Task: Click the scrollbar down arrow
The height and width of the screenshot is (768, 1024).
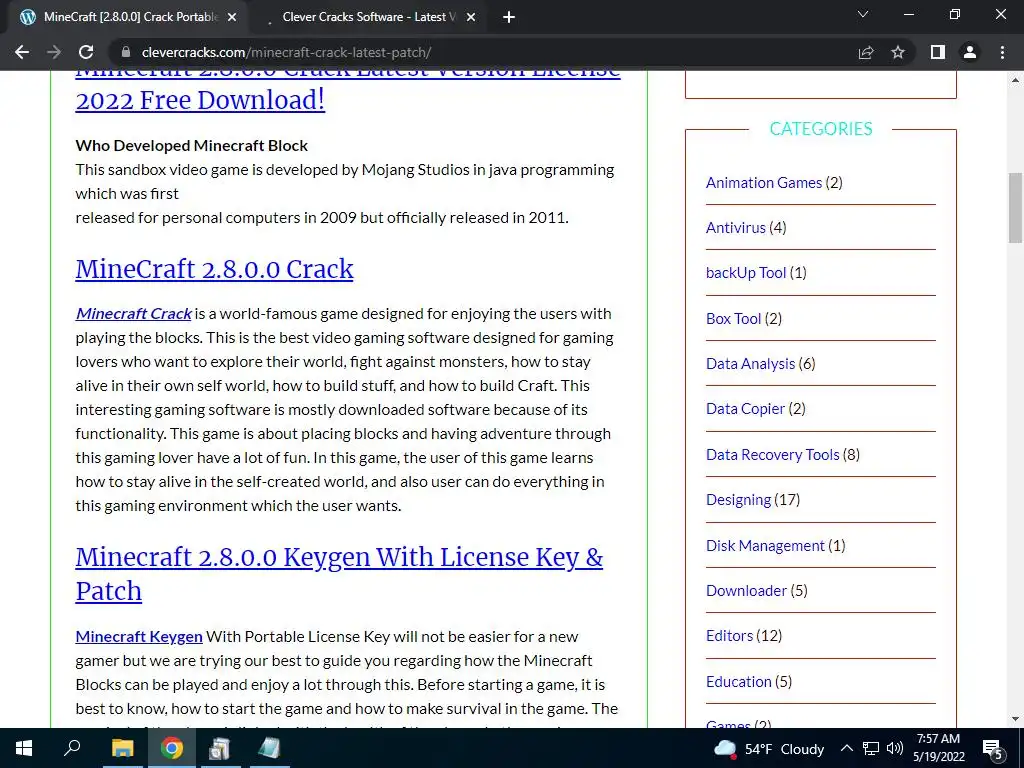Action: (1015, 719)
